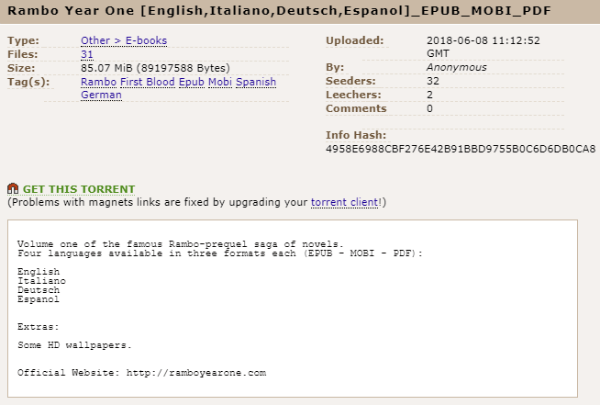Viewport: 600px width, 405px height.
Task: Click the Comments count 0
Action: tap(430, 109)
